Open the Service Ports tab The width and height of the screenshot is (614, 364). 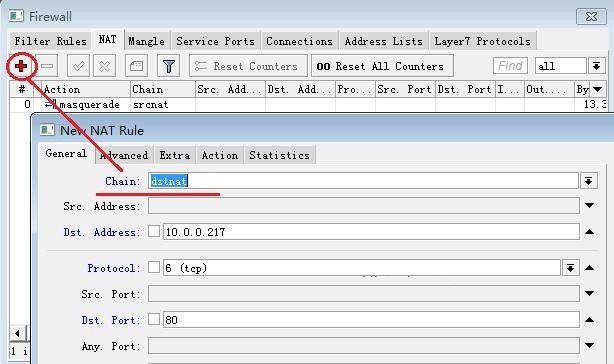click(215, 41)
